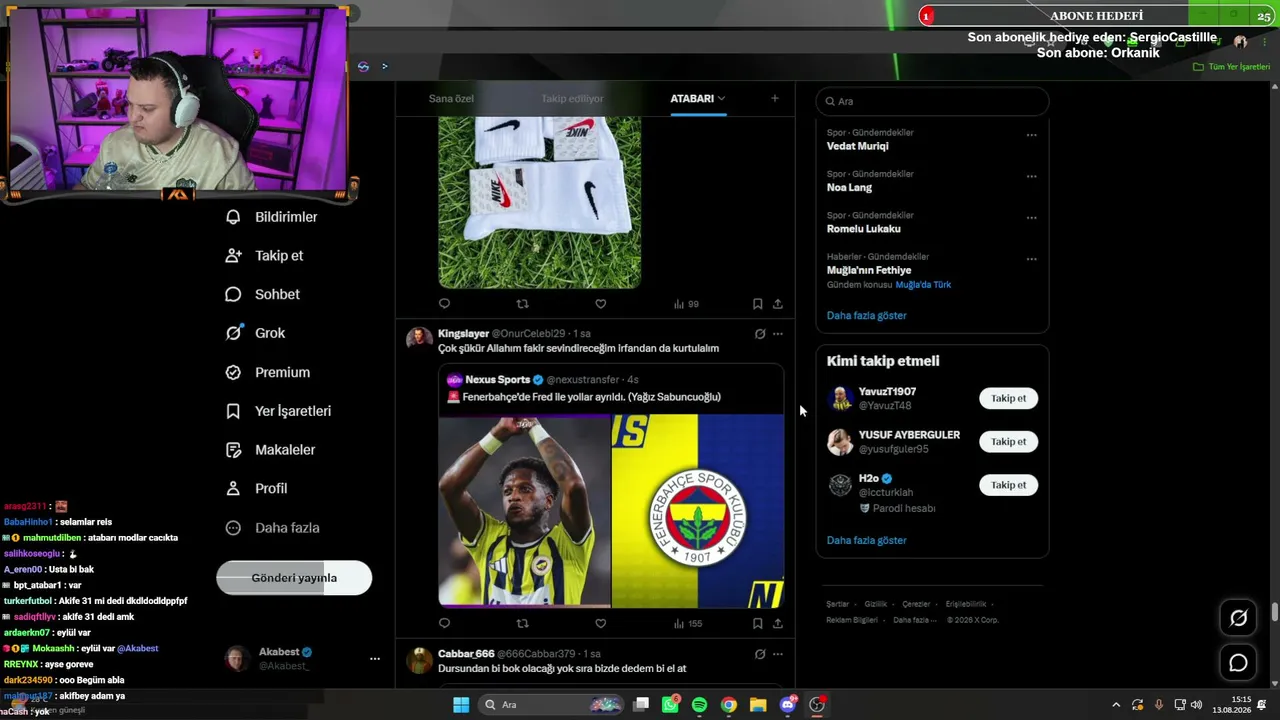This screenshot has width=1280, height=720.
Task: Open more options for Cabbar_666's post
Action: coord(778,654)
